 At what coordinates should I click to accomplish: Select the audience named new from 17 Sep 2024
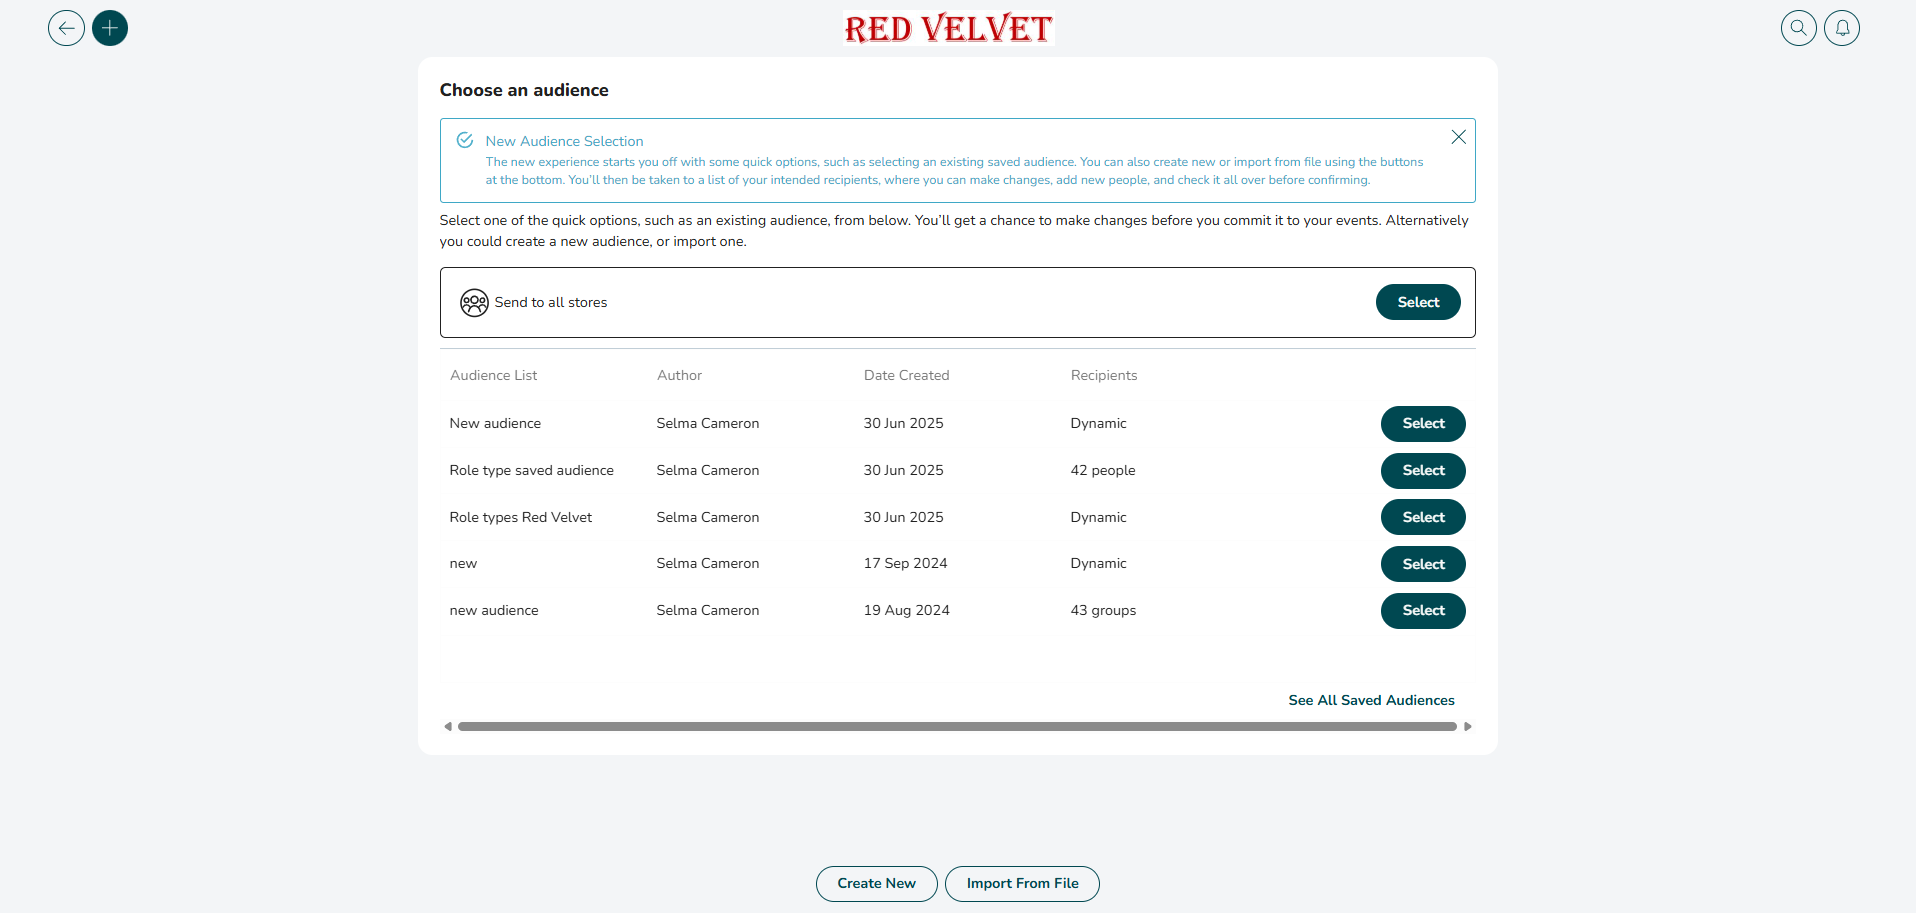pyautogui.click(x=1423, y=564)
